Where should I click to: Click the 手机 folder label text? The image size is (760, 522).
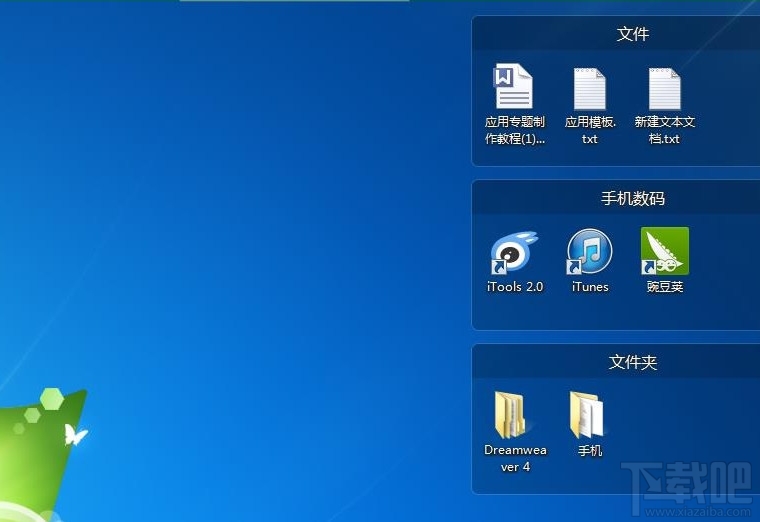point(590,450)
